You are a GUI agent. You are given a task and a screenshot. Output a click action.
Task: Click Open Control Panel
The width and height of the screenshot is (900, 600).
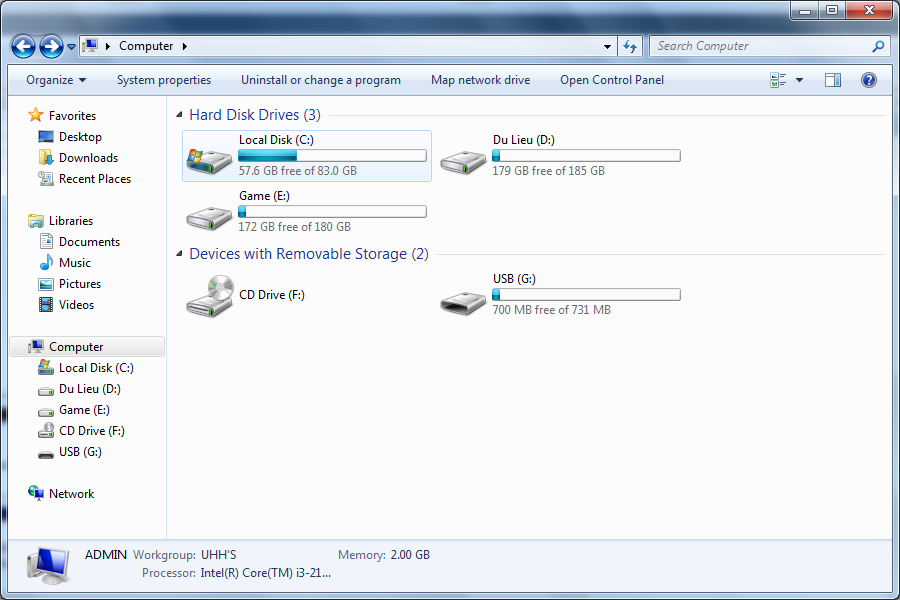(x=612, y=80)
